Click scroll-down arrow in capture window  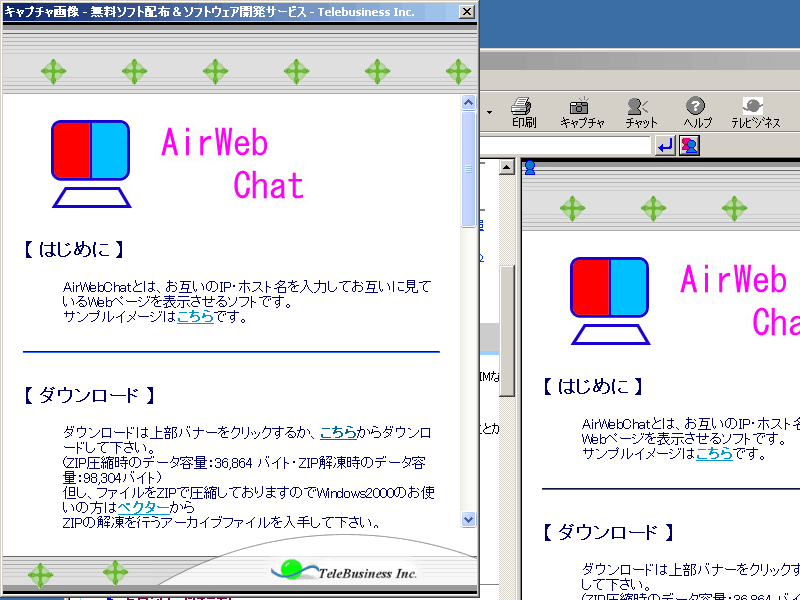pyautogui.click(x=468, y=519)
